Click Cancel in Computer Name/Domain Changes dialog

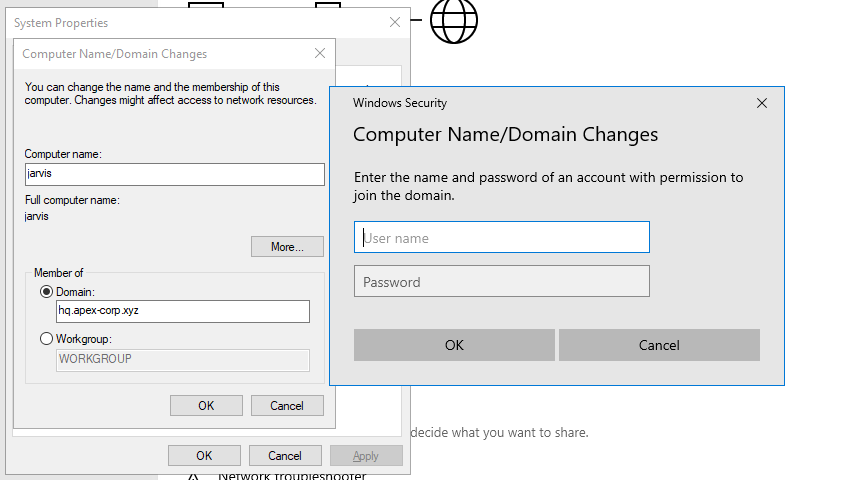click(x=287, y=406)
